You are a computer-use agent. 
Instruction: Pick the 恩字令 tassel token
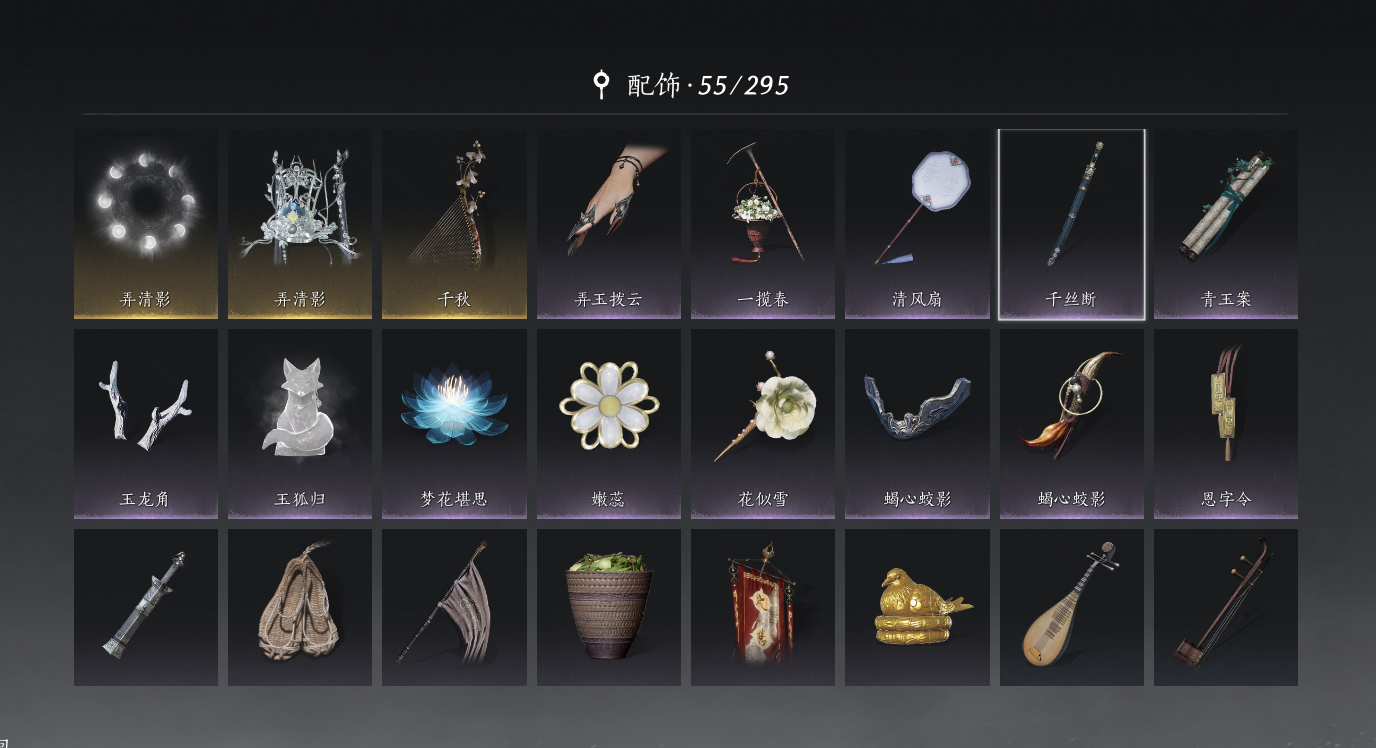click(1226, 424)
